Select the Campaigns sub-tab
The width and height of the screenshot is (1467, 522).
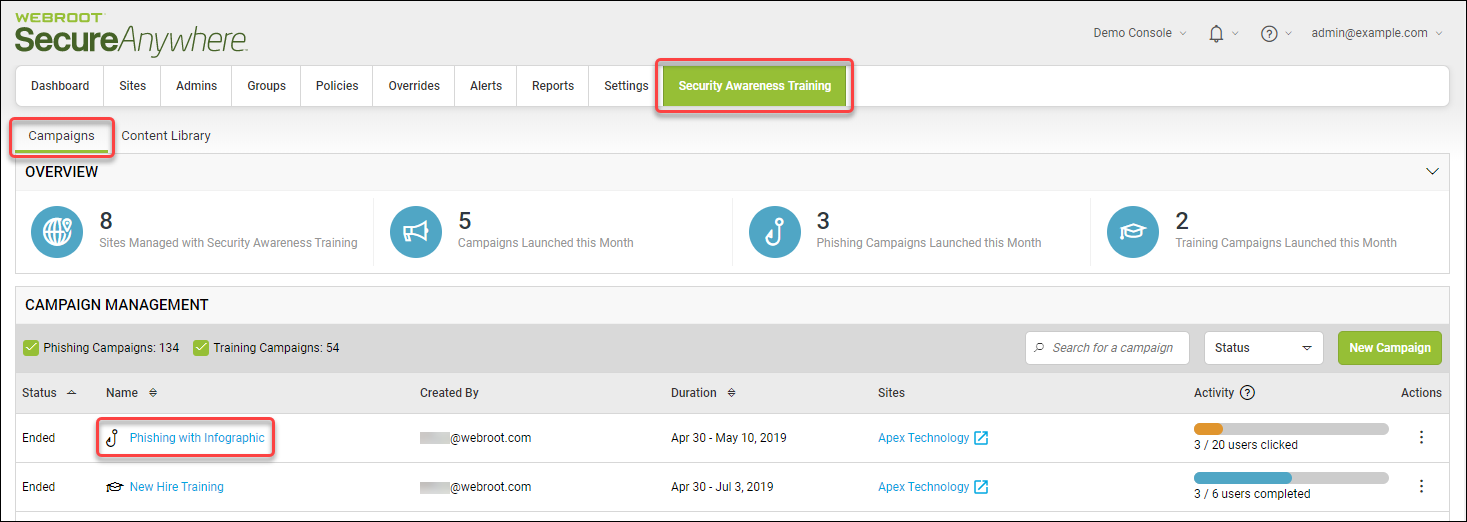point(62,136)
